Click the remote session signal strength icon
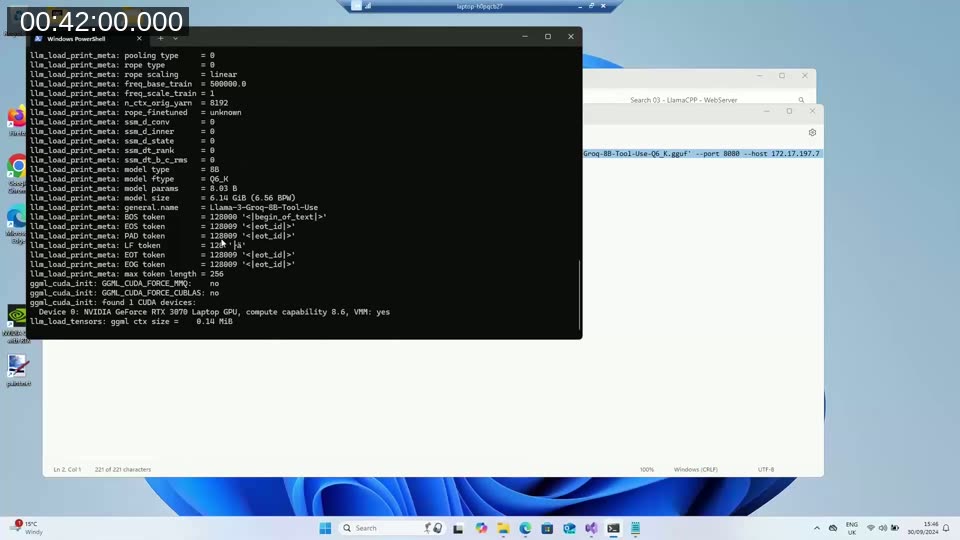This screenshot has height=540, width=960. click(x=368, y=6)
